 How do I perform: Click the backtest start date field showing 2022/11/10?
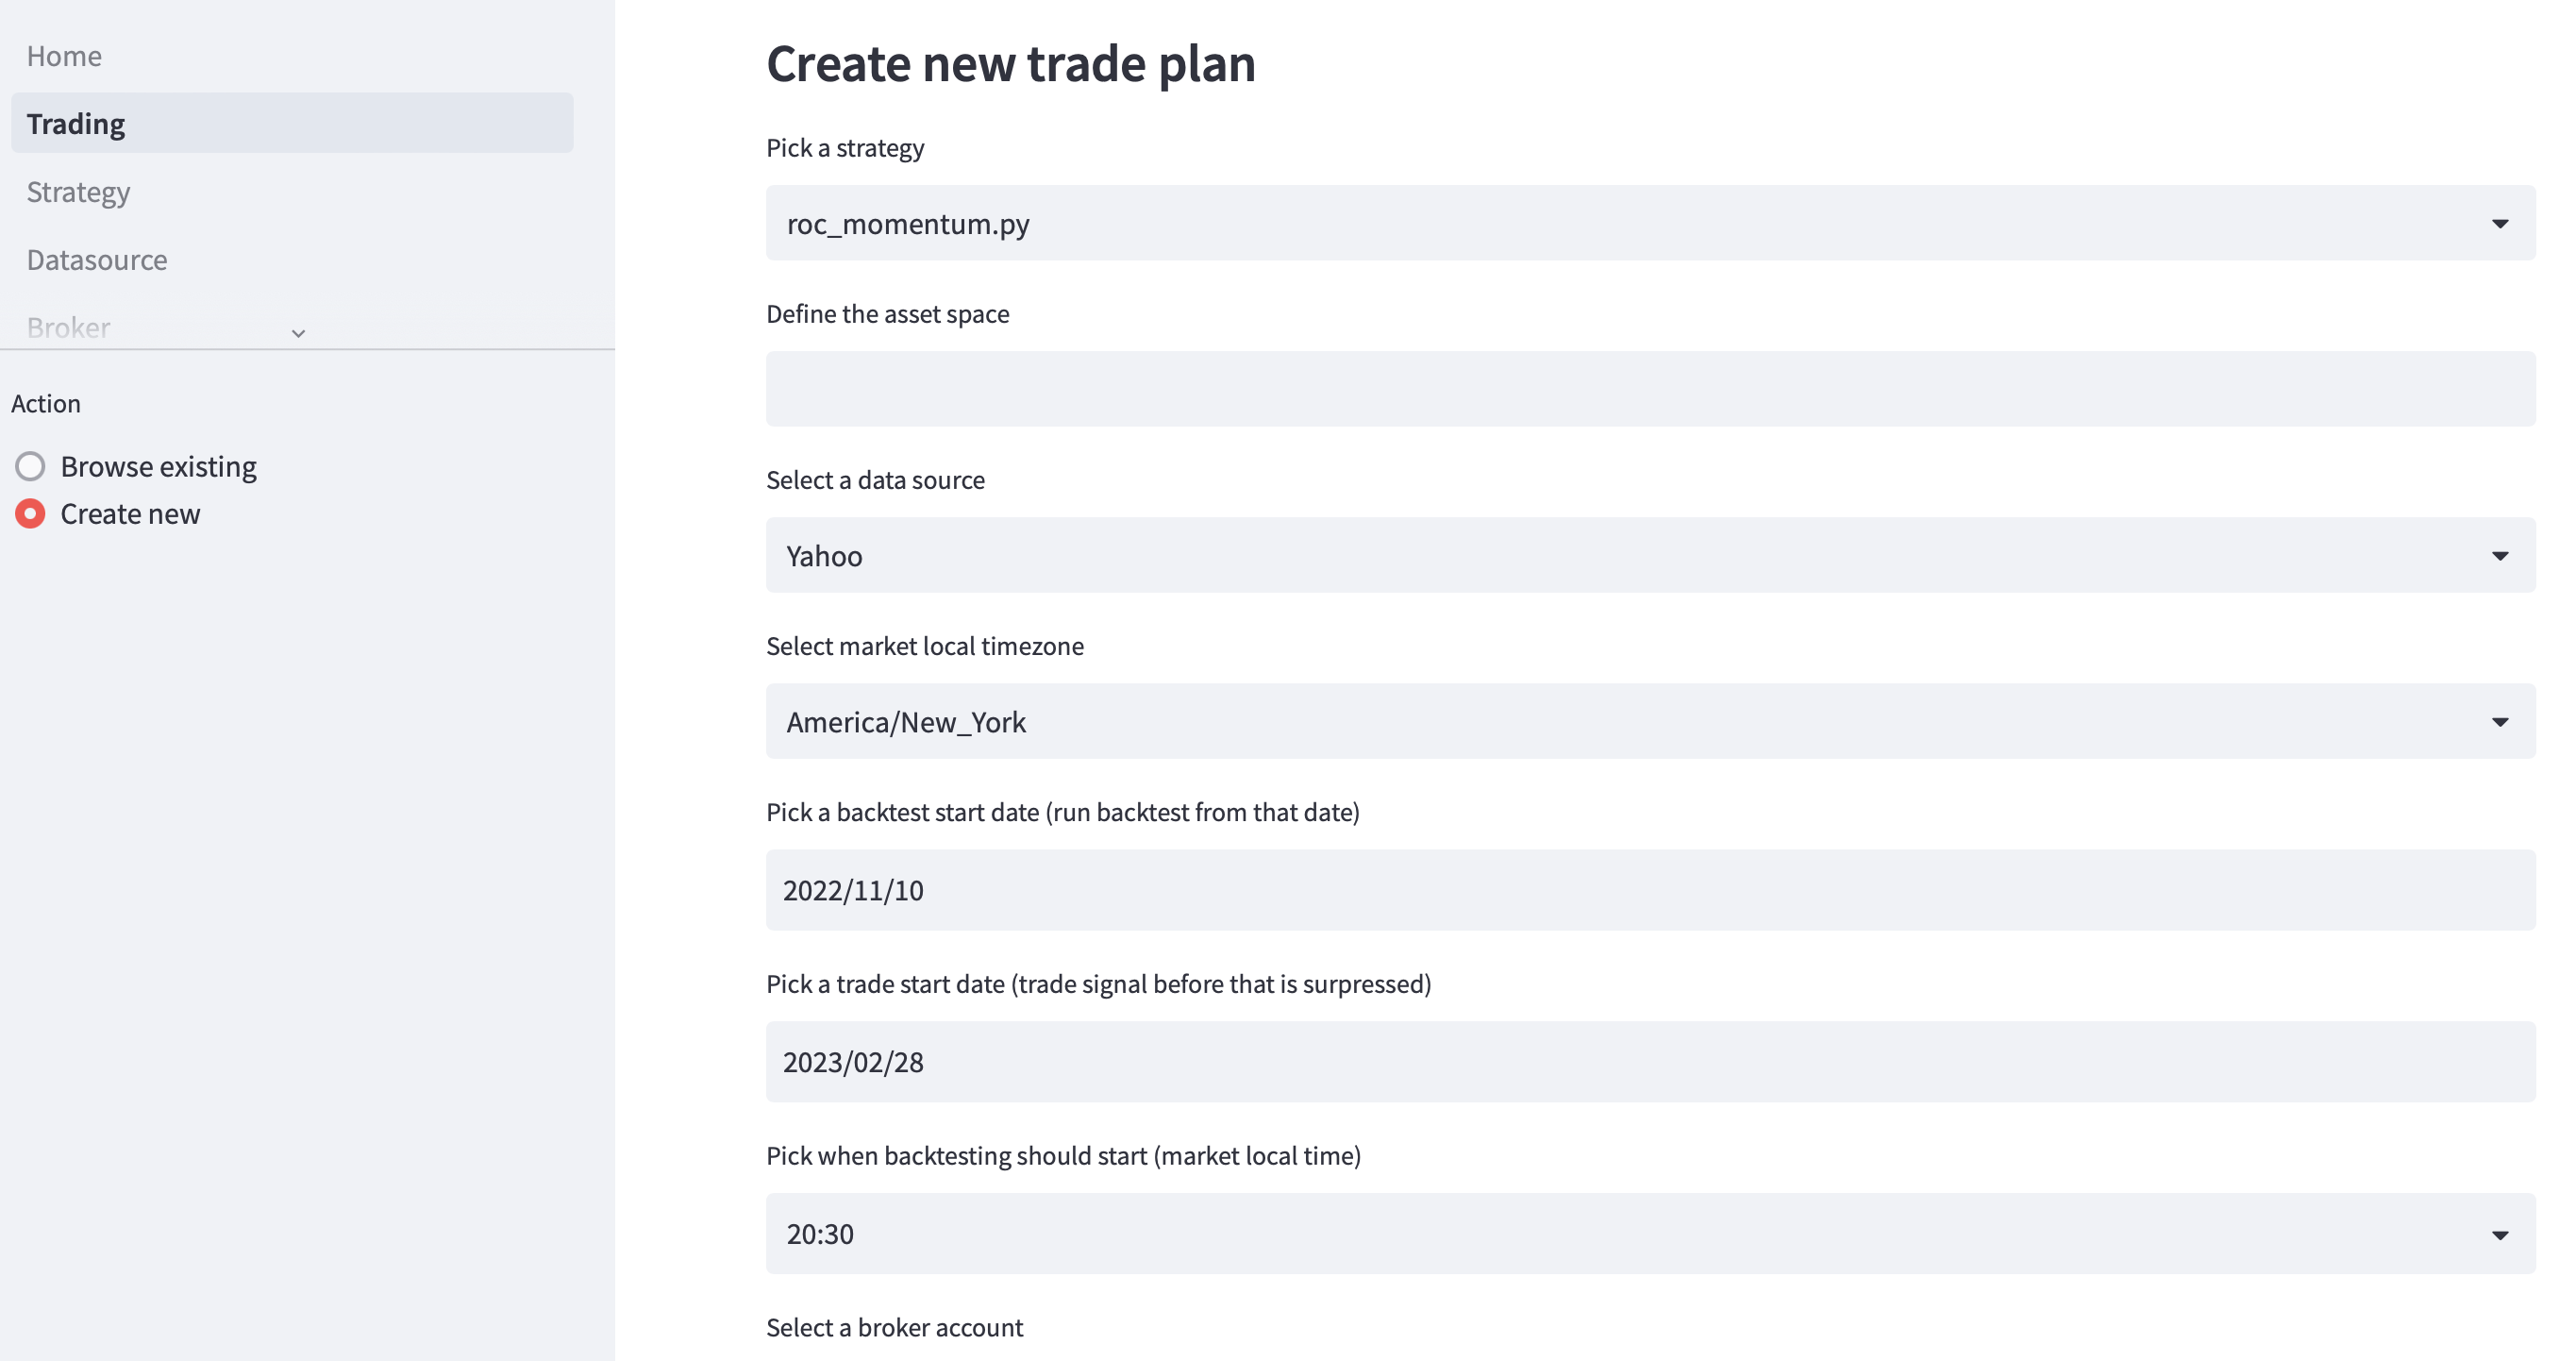[1650, 889]
